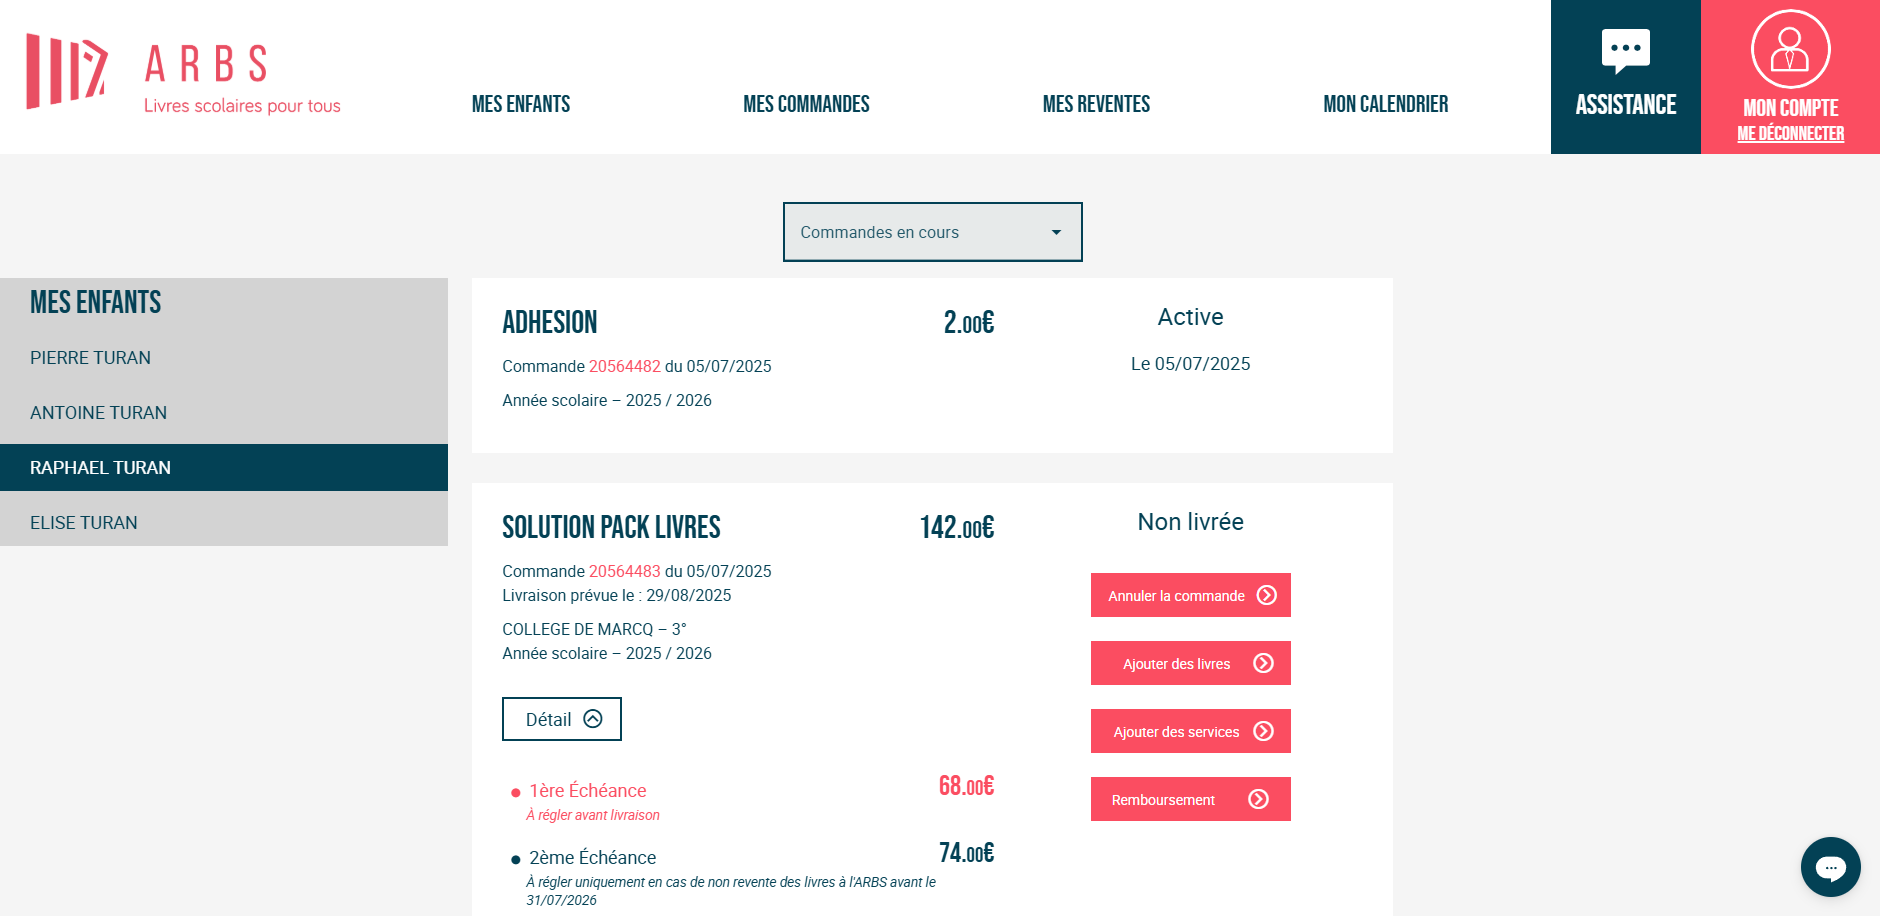Image resolution: width=1880 pixels, height=916 pixels.
Task: Navigate to Mes Reventes
Action: (1096, 104)
